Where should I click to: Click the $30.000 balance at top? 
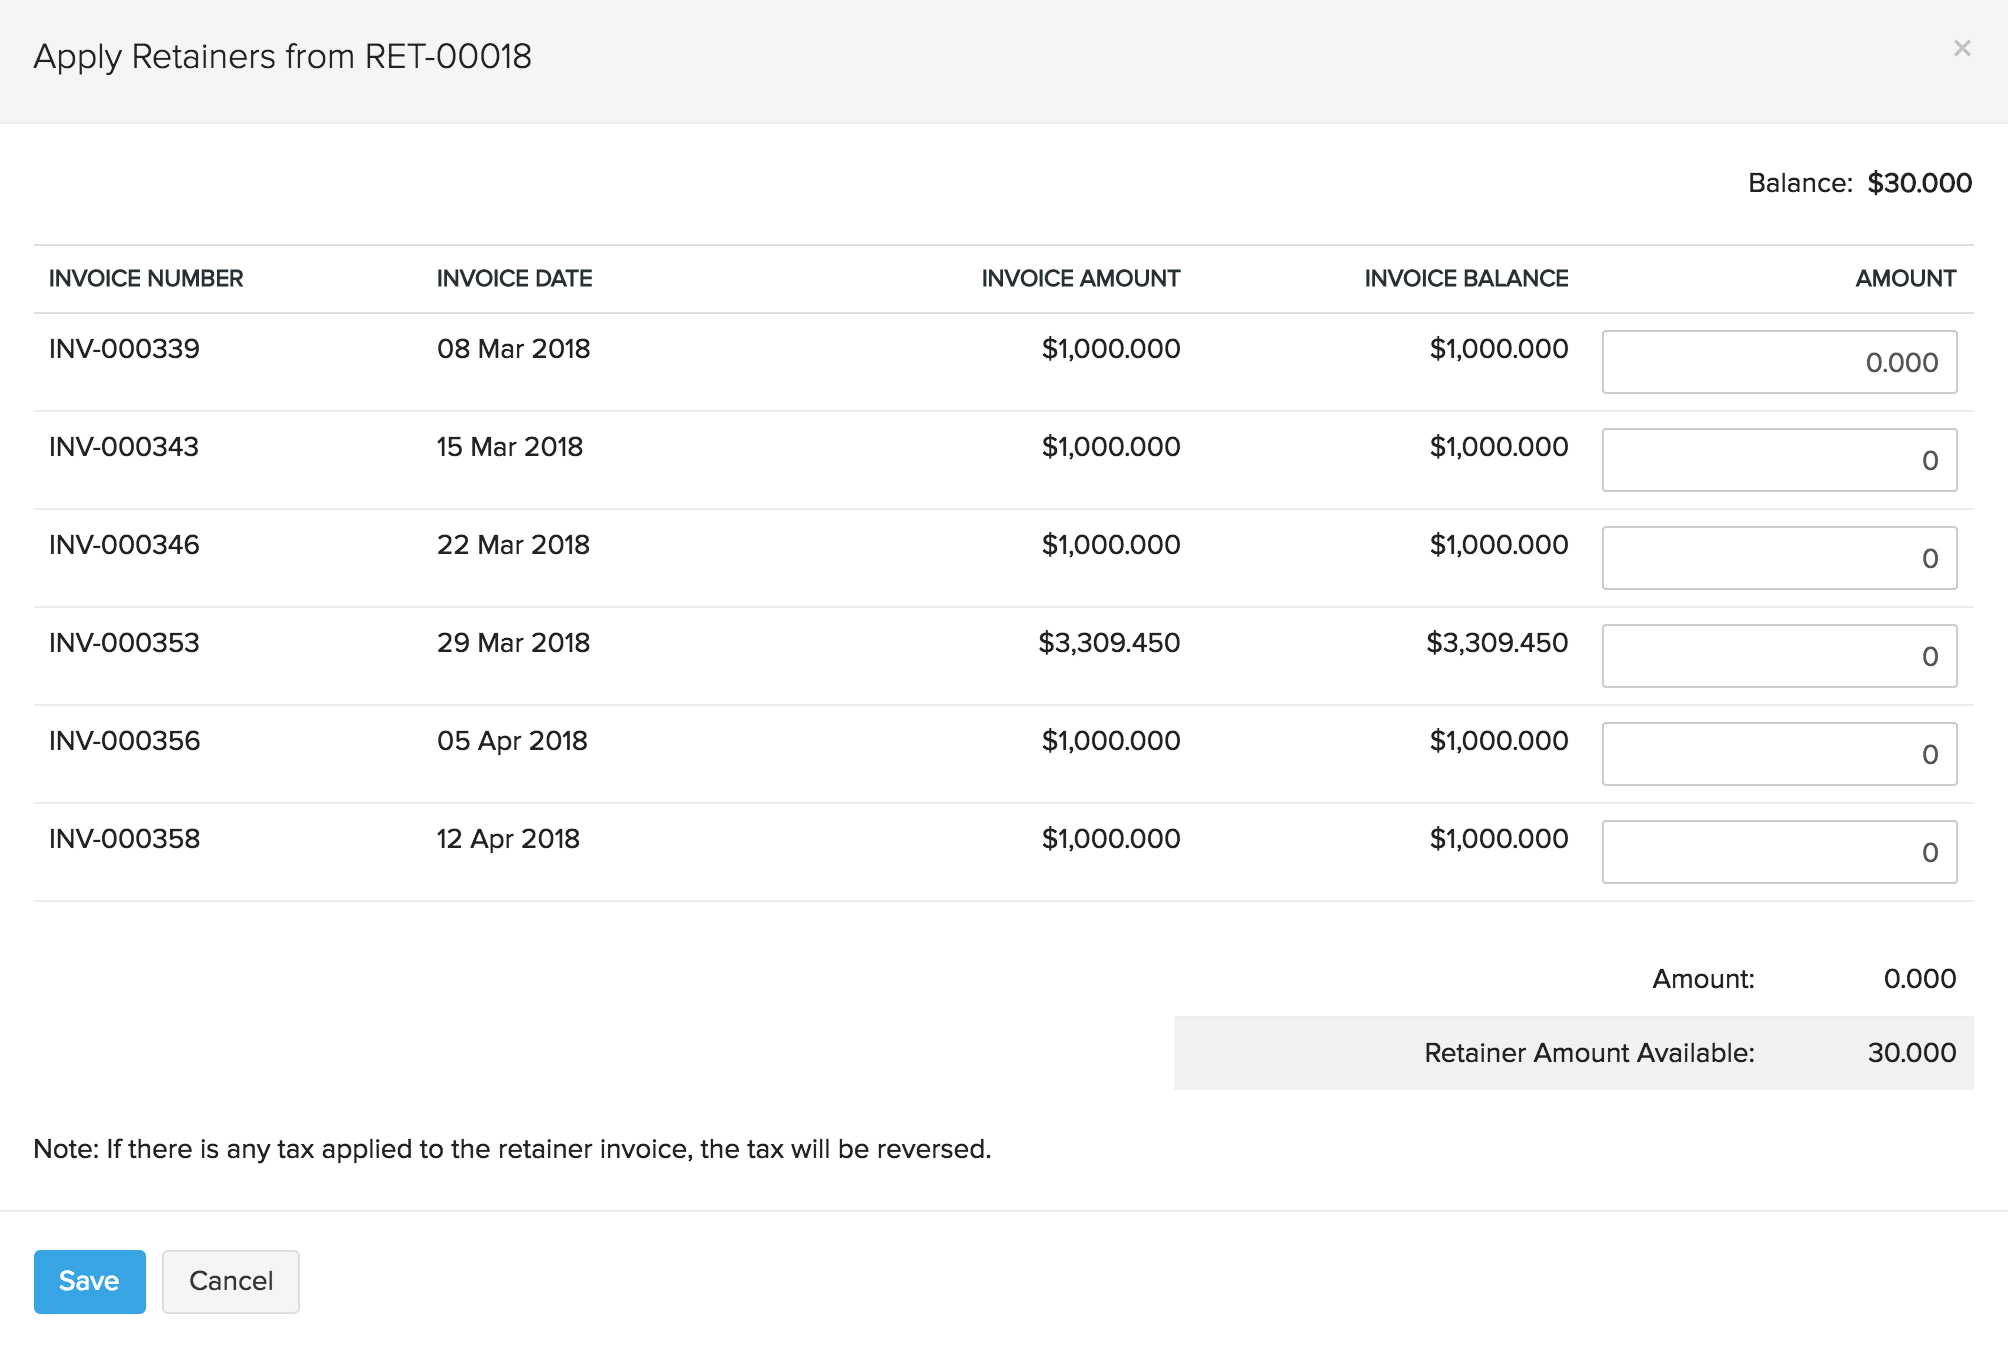[1919, 183]
